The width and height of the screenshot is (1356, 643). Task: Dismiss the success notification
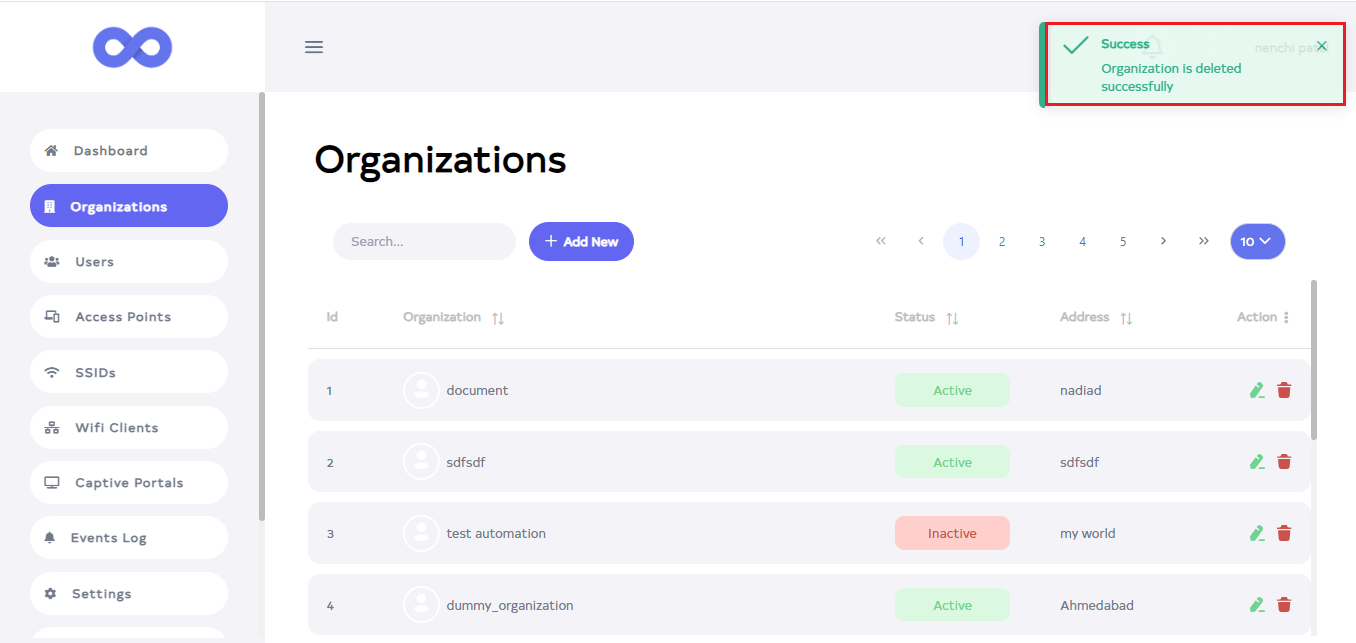point(1322,46)
